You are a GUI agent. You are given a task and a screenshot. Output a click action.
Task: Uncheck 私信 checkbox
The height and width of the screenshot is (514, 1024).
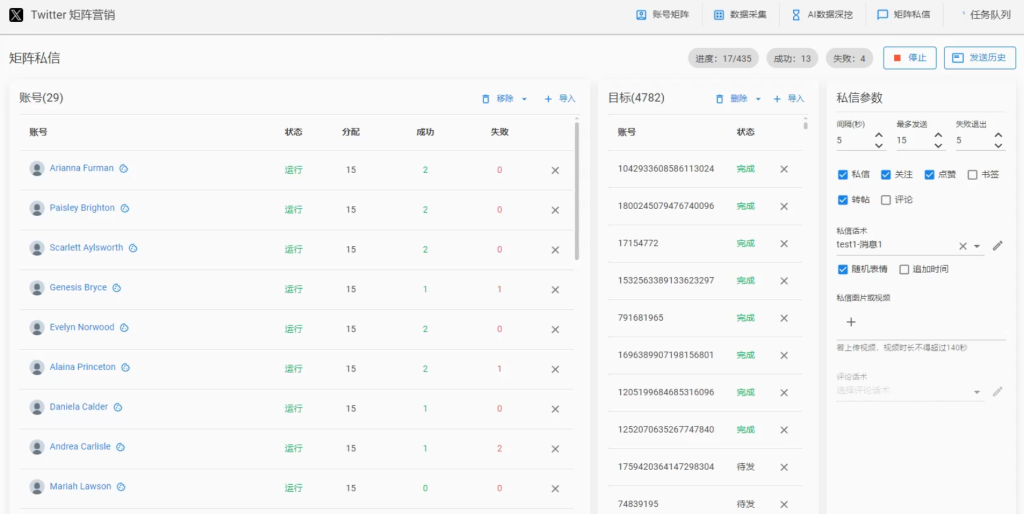pos(842,174)
